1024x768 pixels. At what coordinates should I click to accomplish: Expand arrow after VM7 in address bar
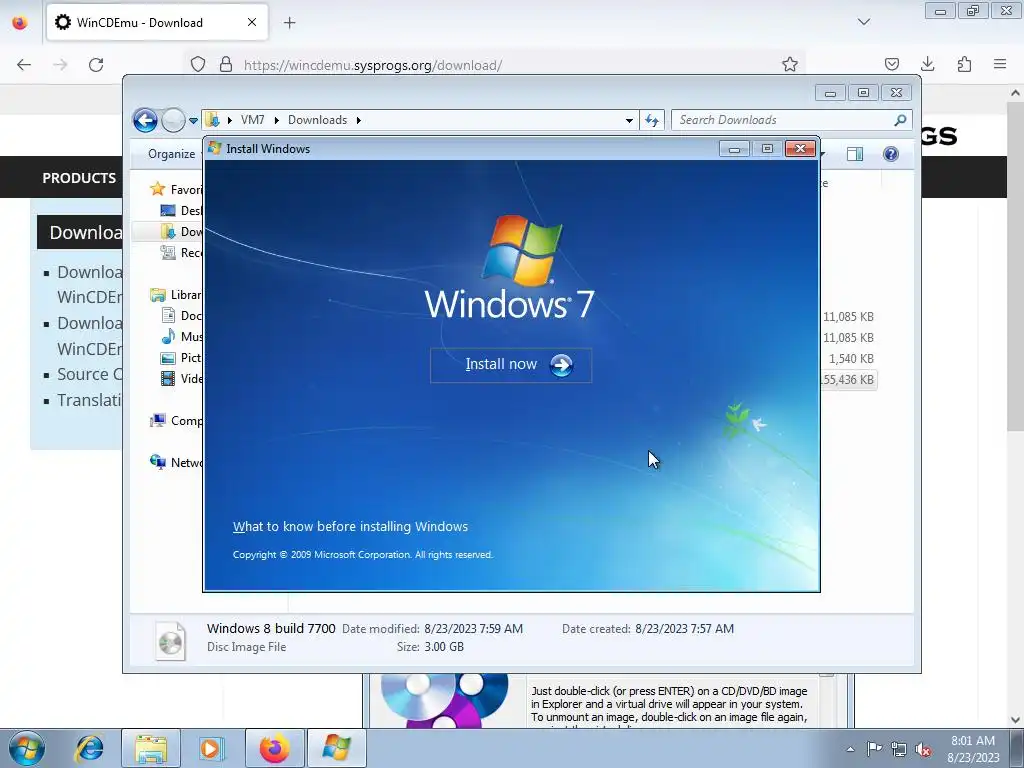pyautogui.click(x=276, y=120)
